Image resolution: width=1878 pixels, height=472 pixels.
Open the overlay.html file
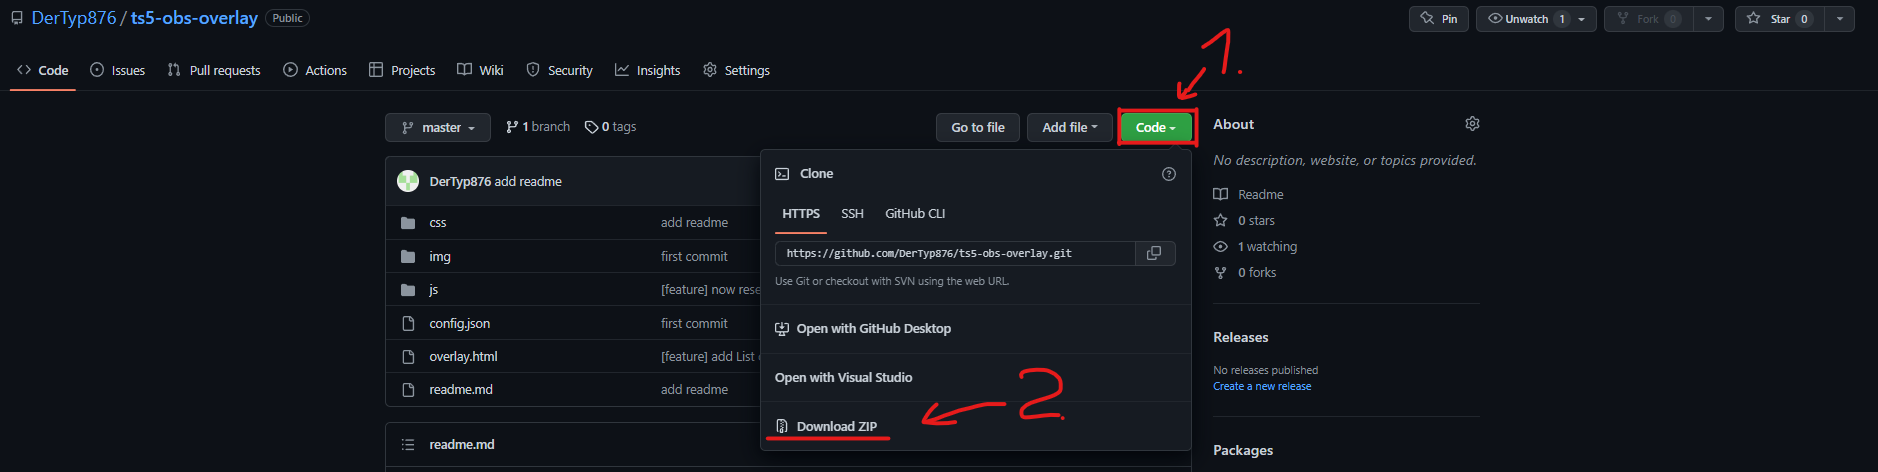463,357
